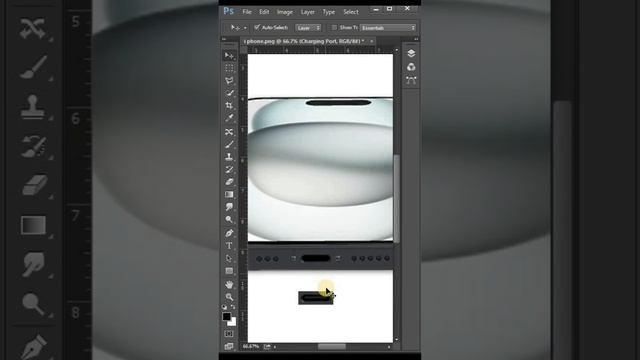Select the Smudge tool

[229, 207]
